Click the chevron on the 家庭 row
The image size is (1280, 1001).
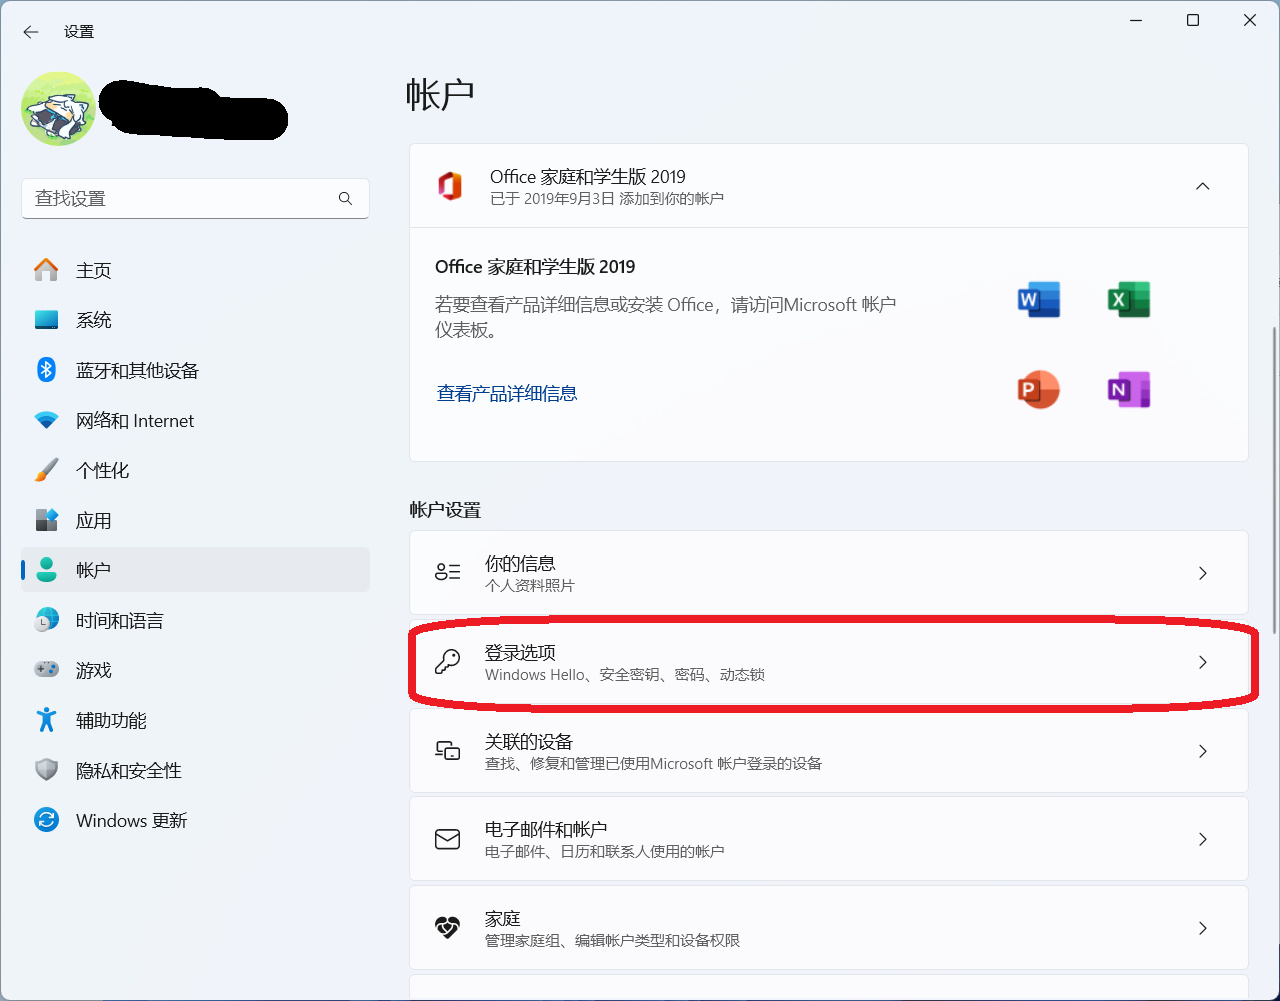1203,928
